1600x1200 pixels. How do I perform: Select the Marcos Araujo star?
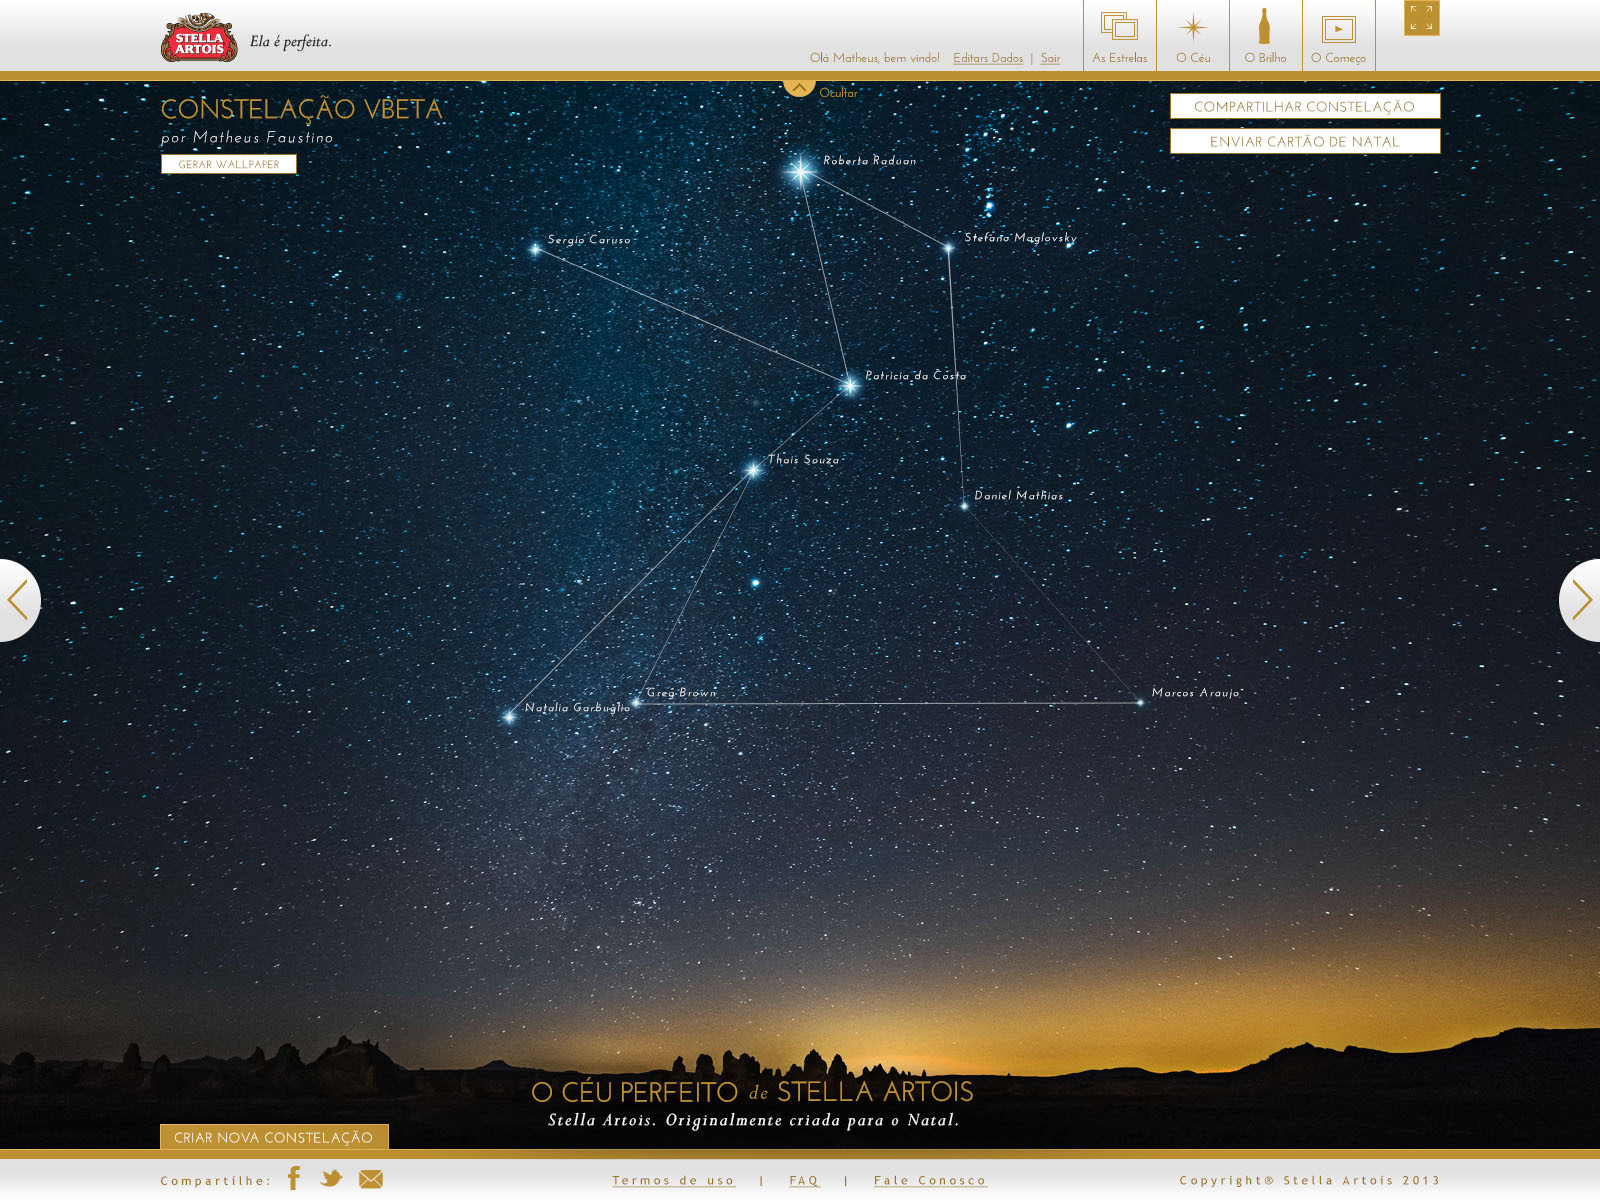[1139, 702]
